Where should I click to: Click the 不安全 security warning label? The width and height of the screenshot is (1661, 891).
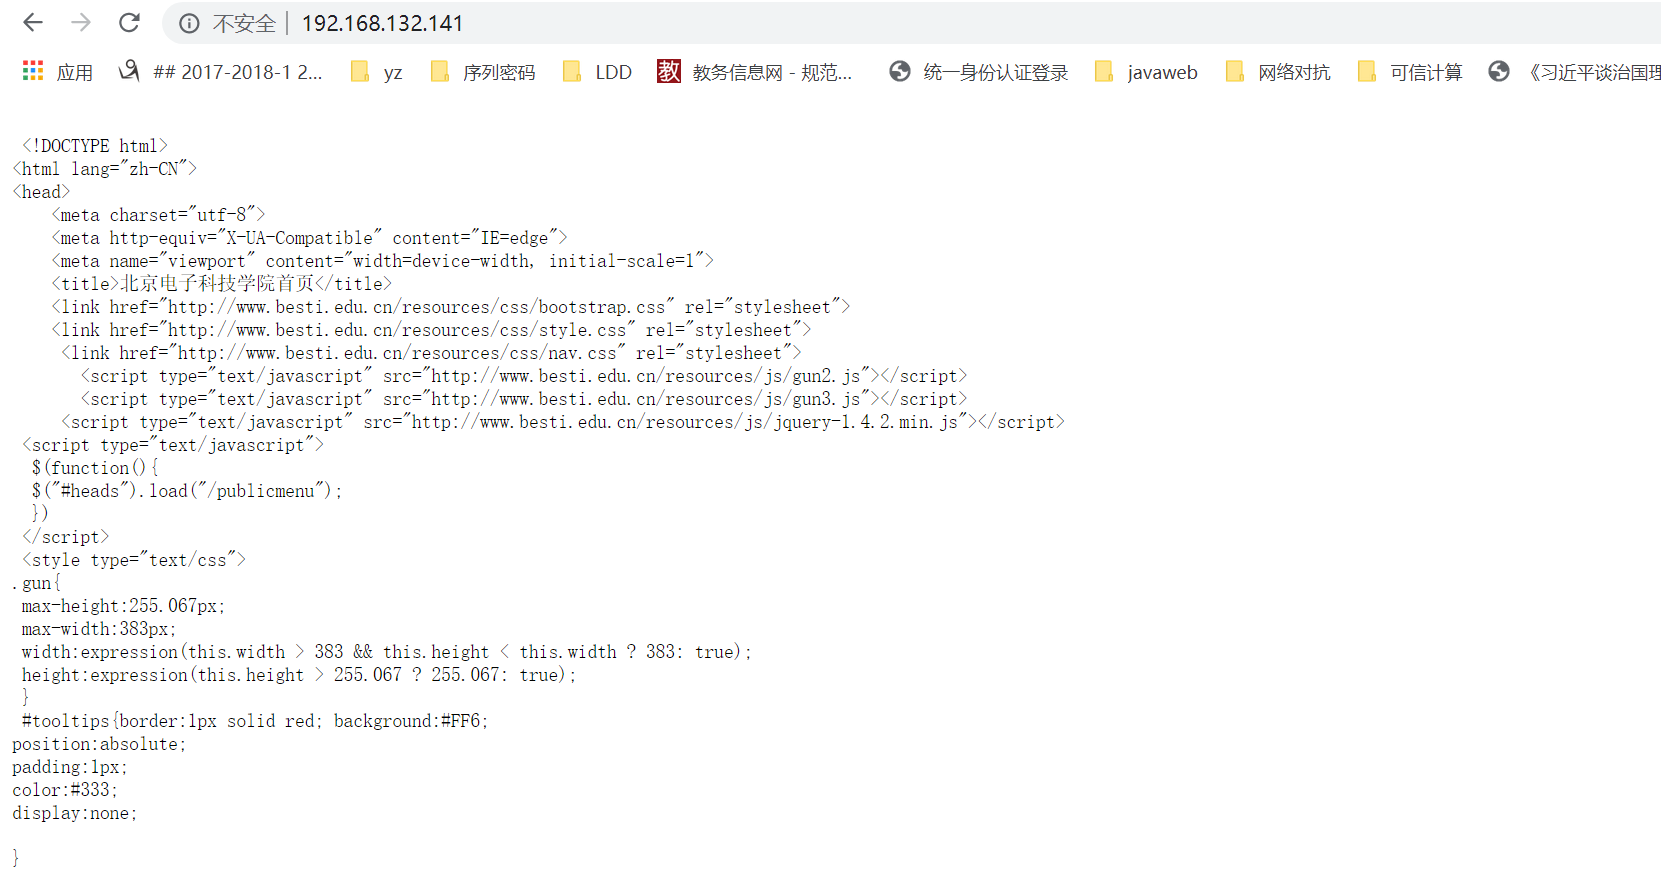tap(244, 24)
